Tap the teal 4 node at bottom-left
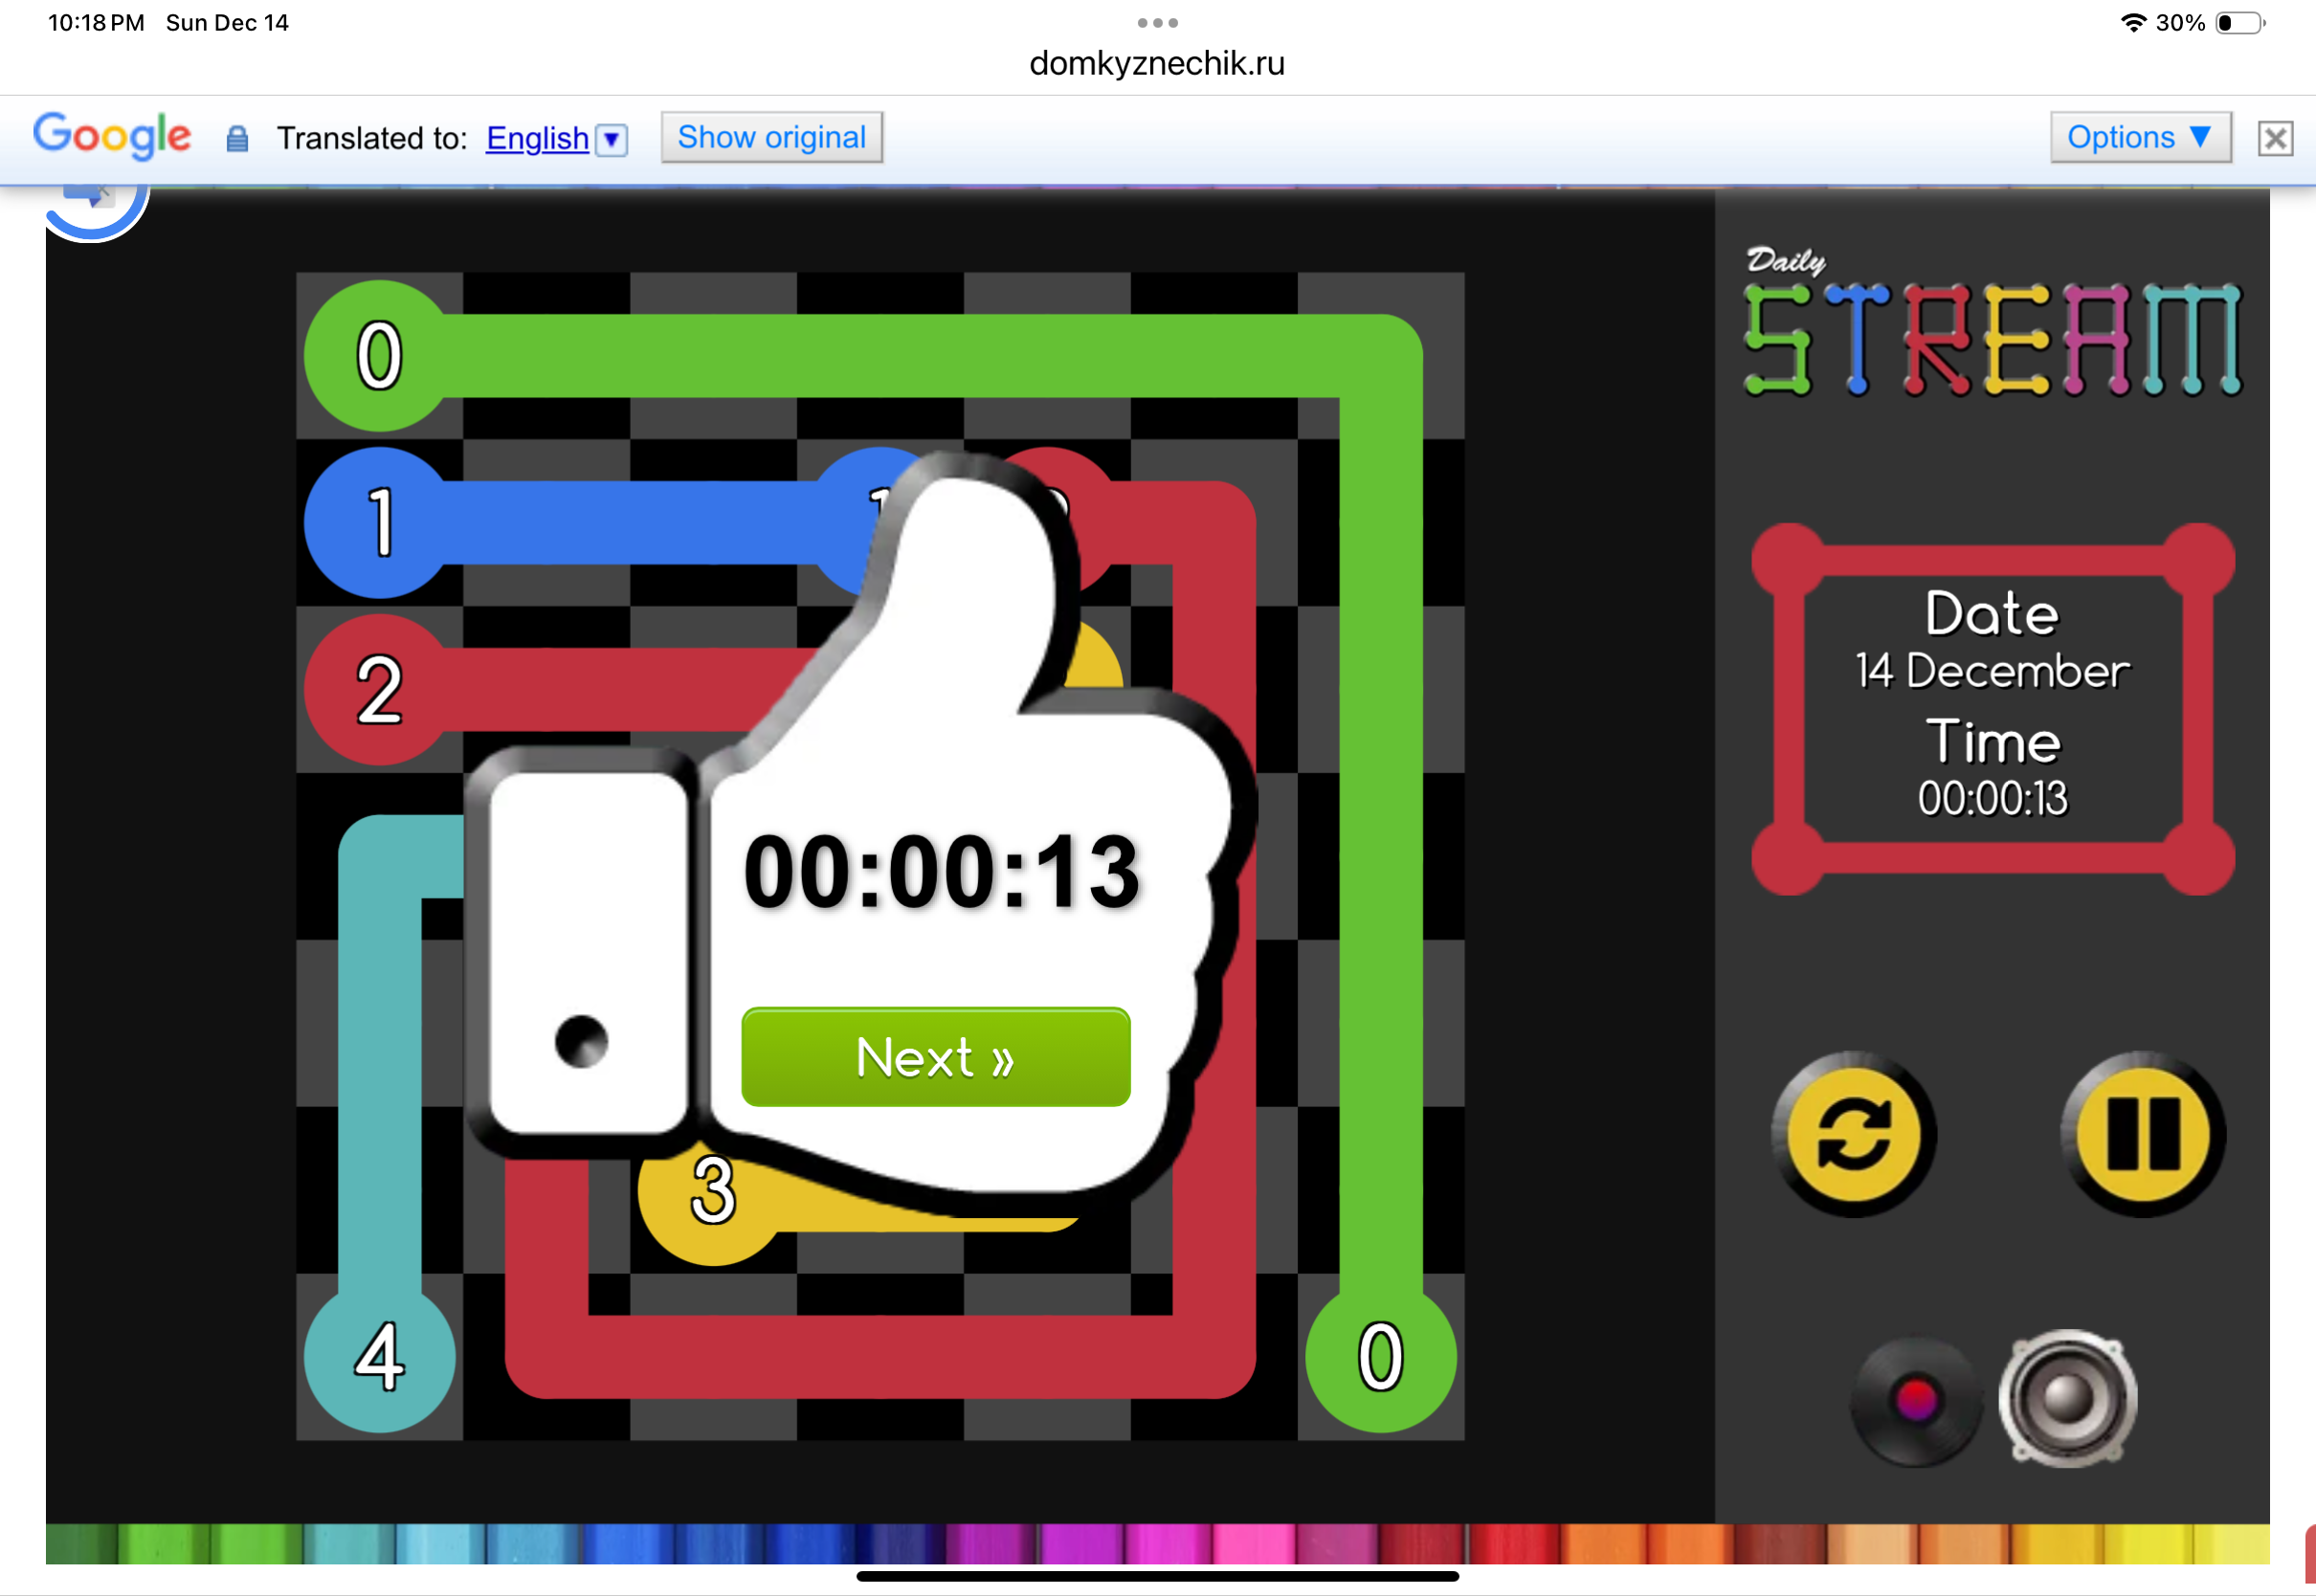The width and height of the screenshot is (2316, 1596). (379, 1358)
